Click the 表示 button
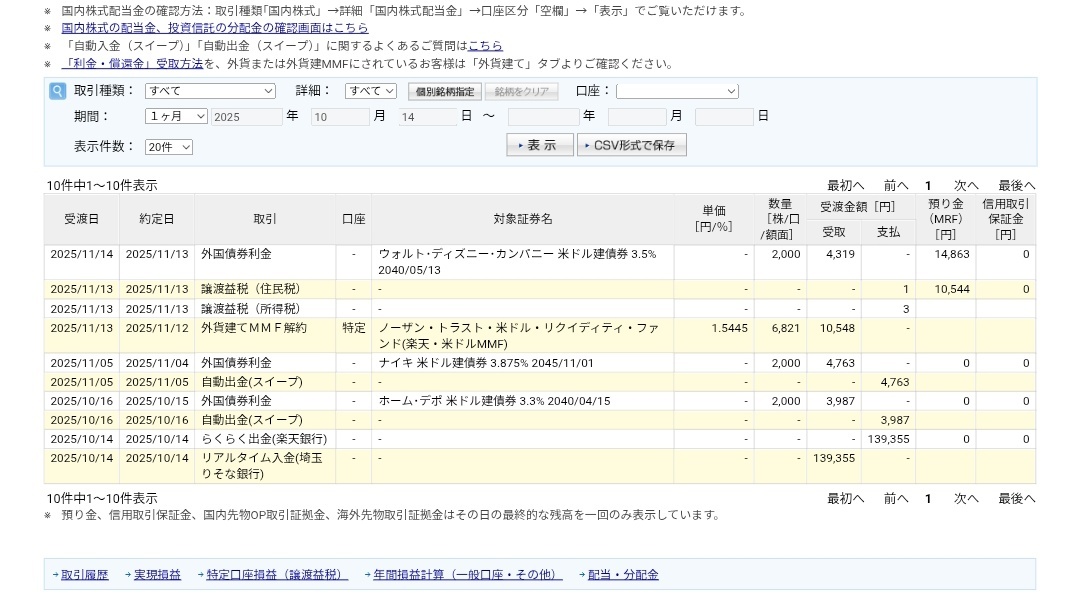The image size is (1080, 608). [x=540, y=146]
